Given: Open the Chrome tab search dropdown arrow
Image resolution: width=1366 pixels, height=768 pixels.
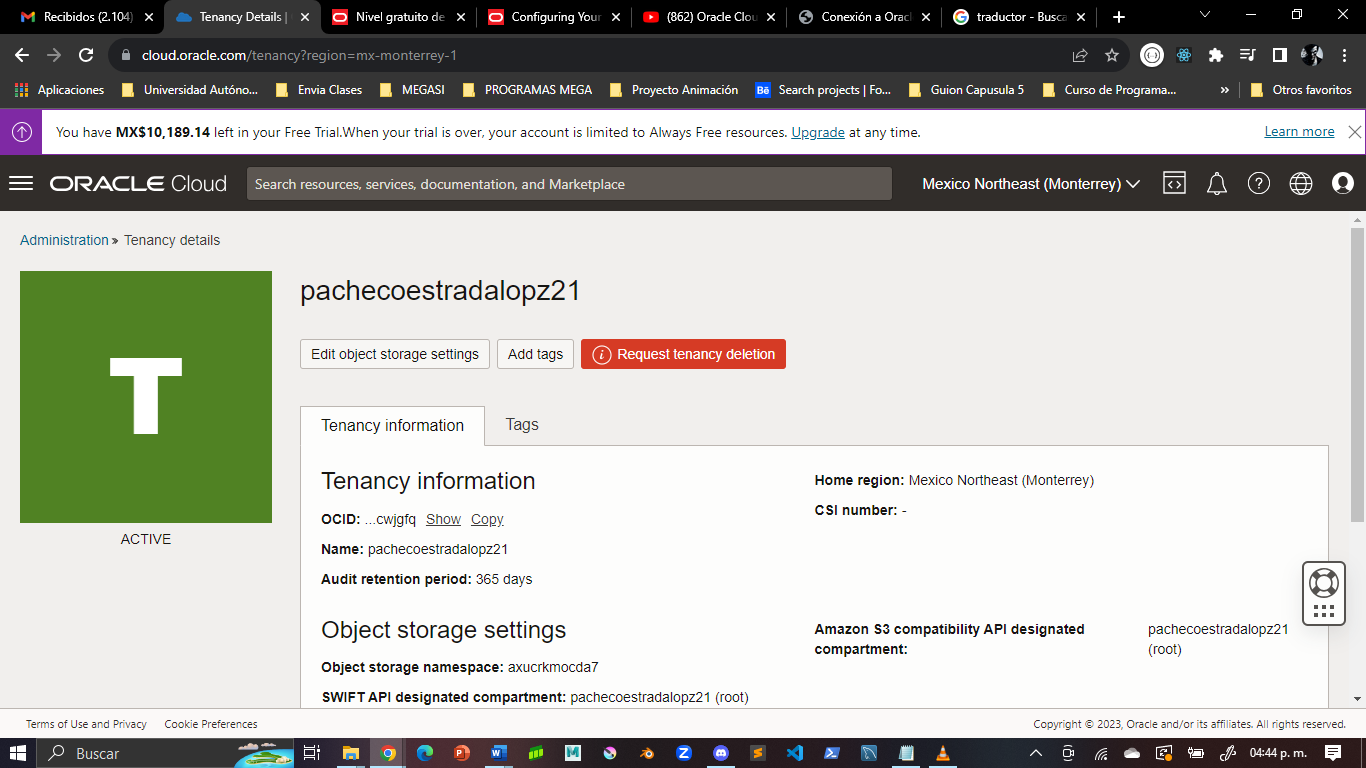Looking at the screenshot, I should click(x=1205, y=15).
